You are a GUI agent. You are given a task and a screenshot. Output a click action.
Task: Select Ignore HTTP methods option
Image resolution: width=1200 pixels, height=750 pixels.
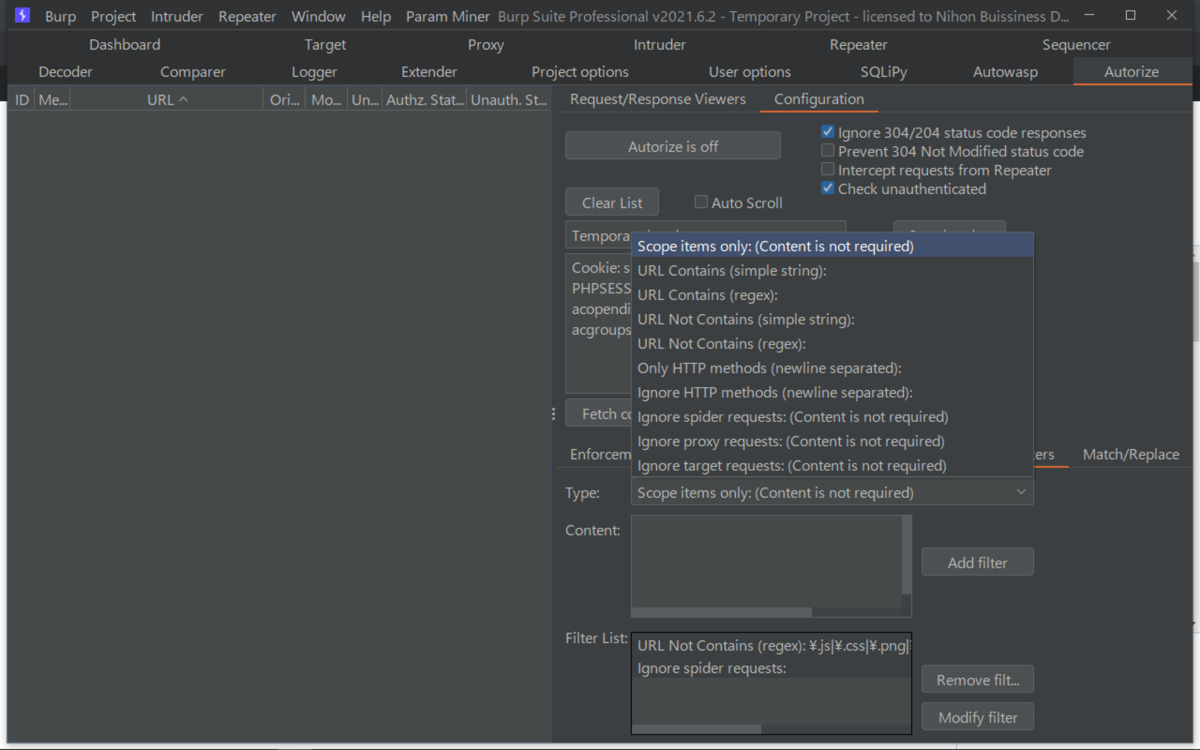[832, 392]
